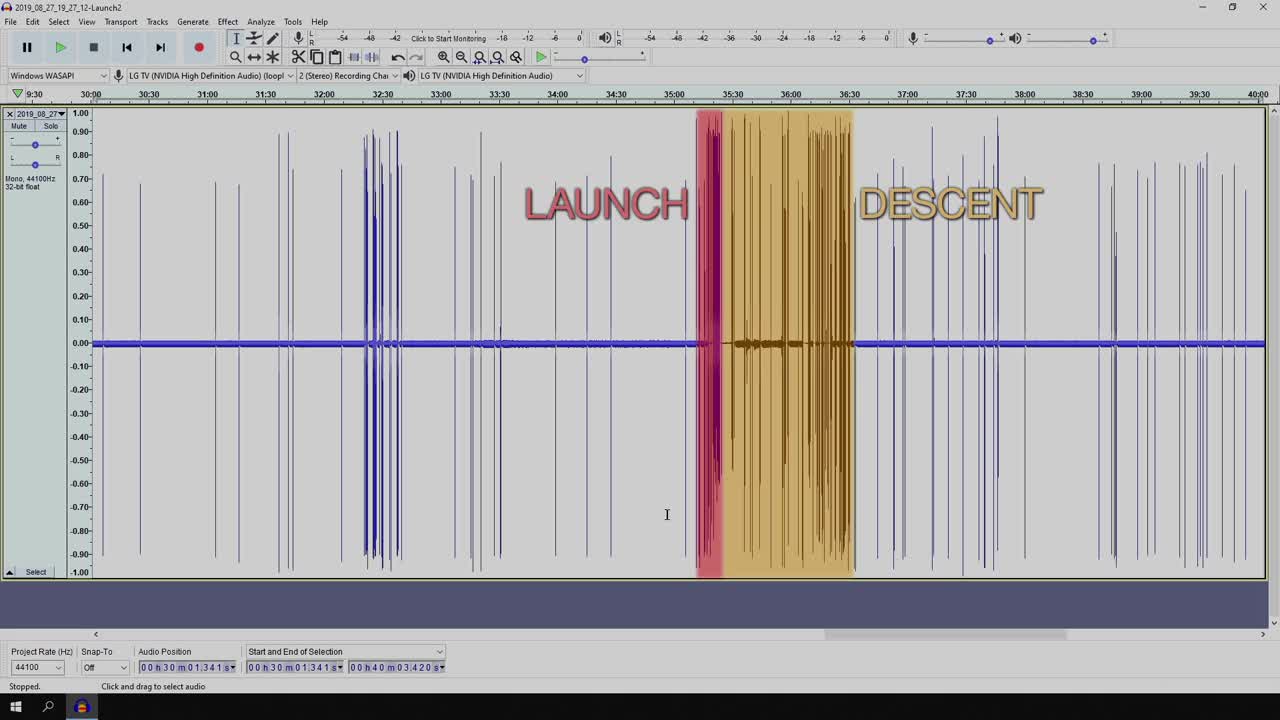Image resolution: width=1280 pixels, height=720 pixels.
Task: Click the Fit Project to Width icon
Action: point(497,57)
